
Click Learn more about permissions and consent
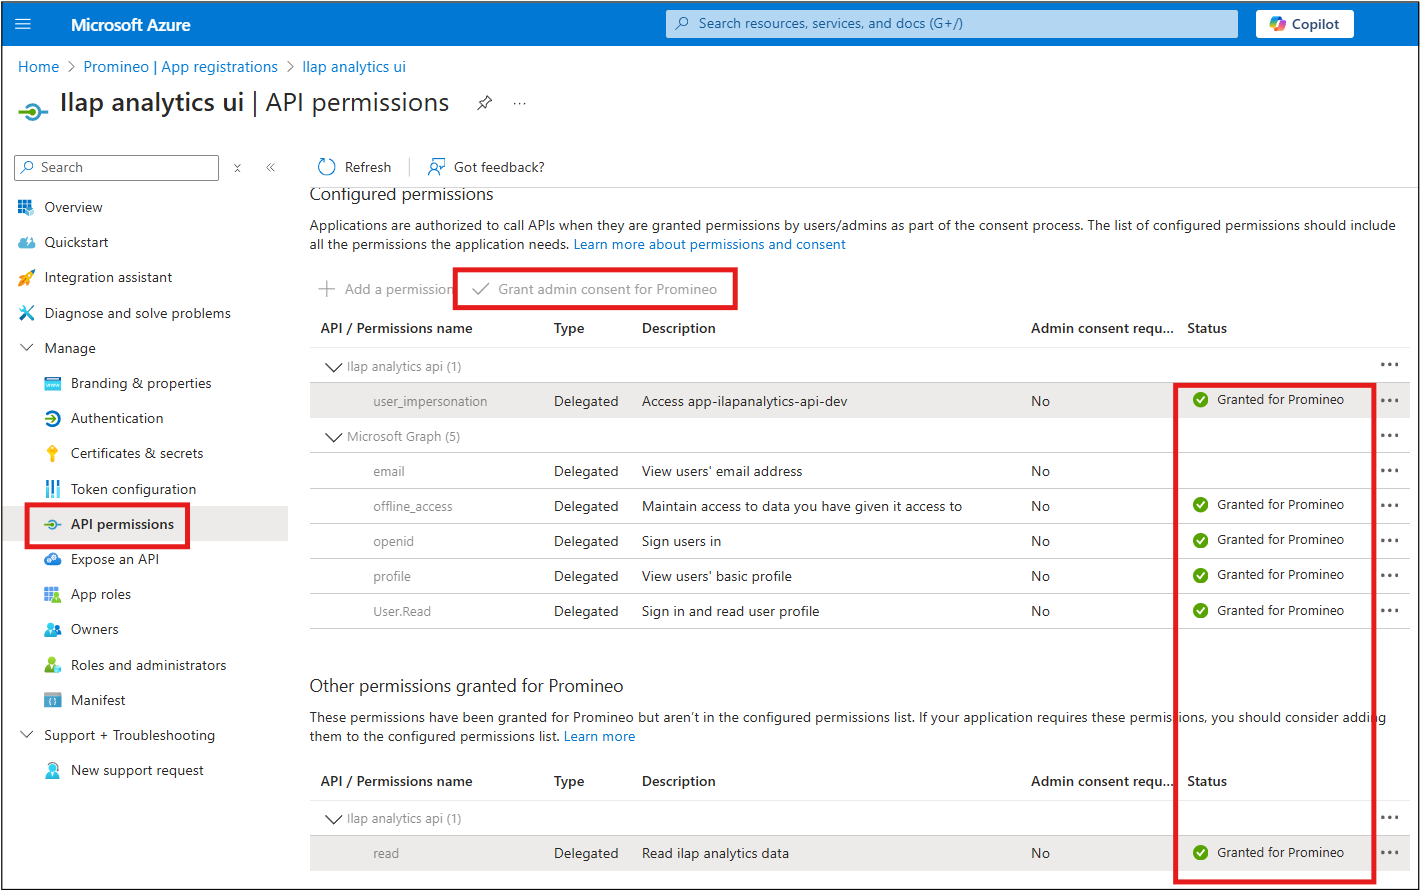click(x=710, y=244)
